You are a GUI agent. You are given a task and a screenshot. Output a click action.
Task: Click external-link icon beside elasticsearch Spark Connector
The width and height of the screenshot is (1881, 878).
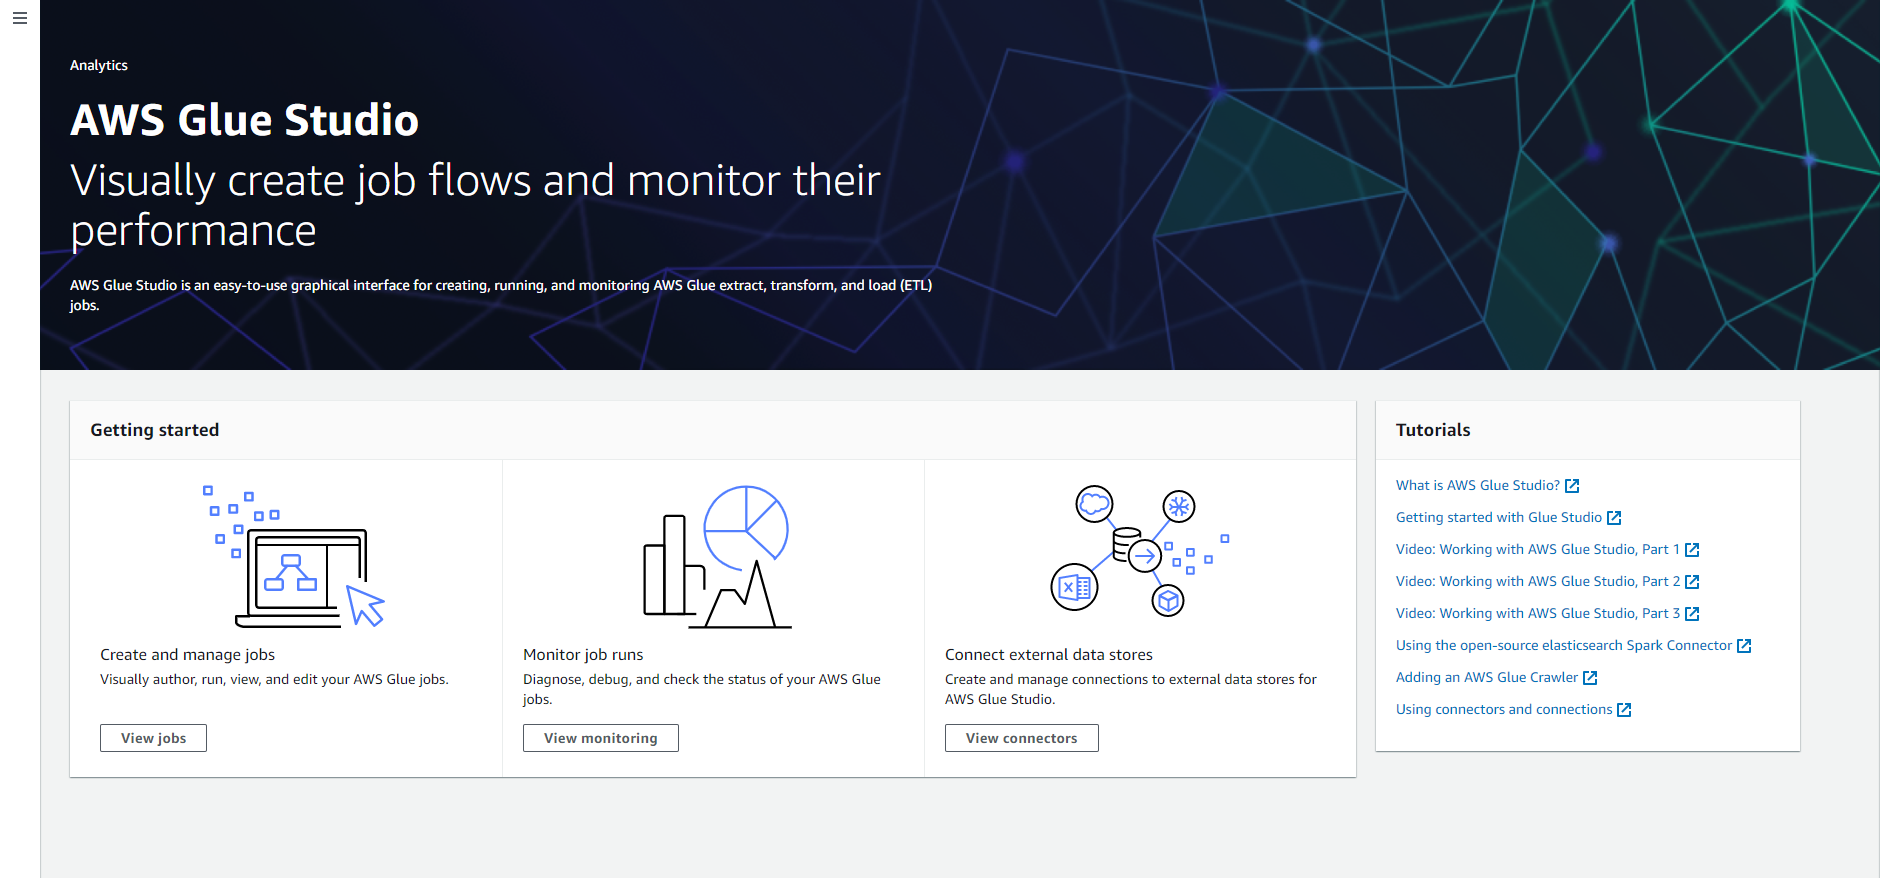[x=1744, y=646]
